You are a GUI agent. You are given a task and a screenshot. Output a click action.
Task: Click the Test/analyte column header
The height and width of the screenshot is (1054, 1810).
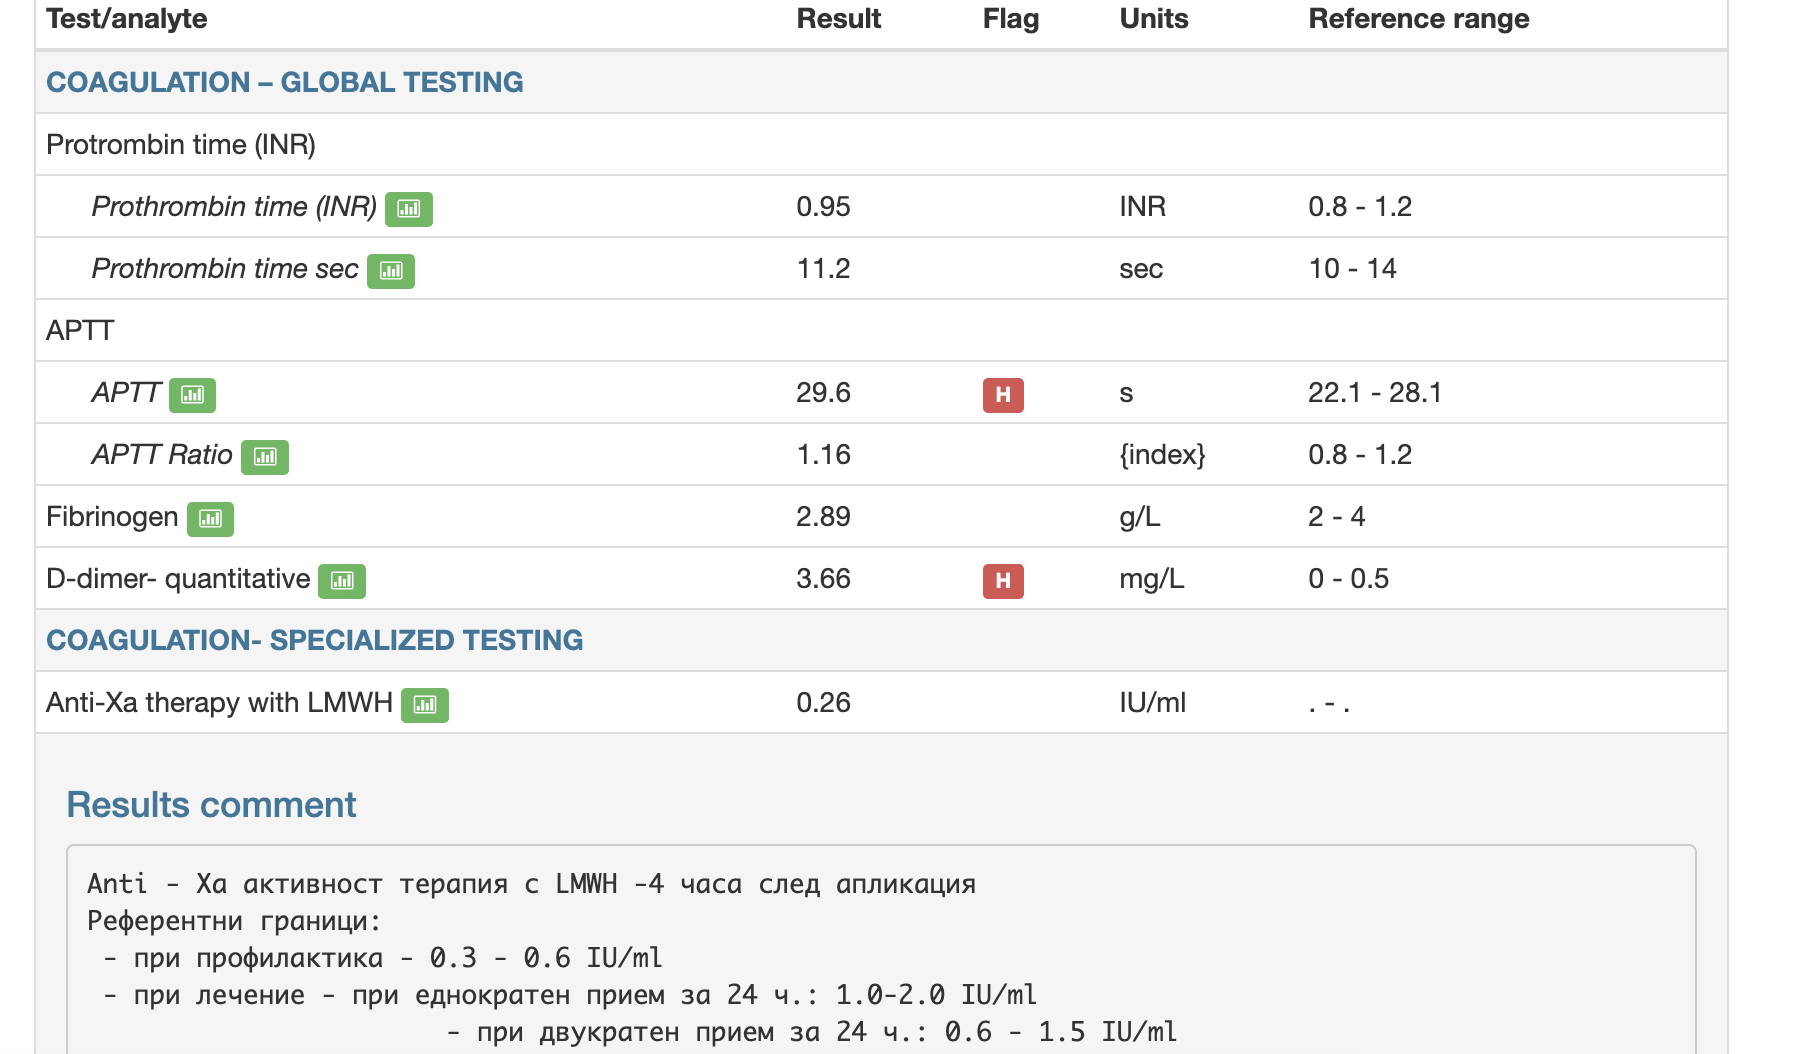pyautogui.click(x=127, y=19)
